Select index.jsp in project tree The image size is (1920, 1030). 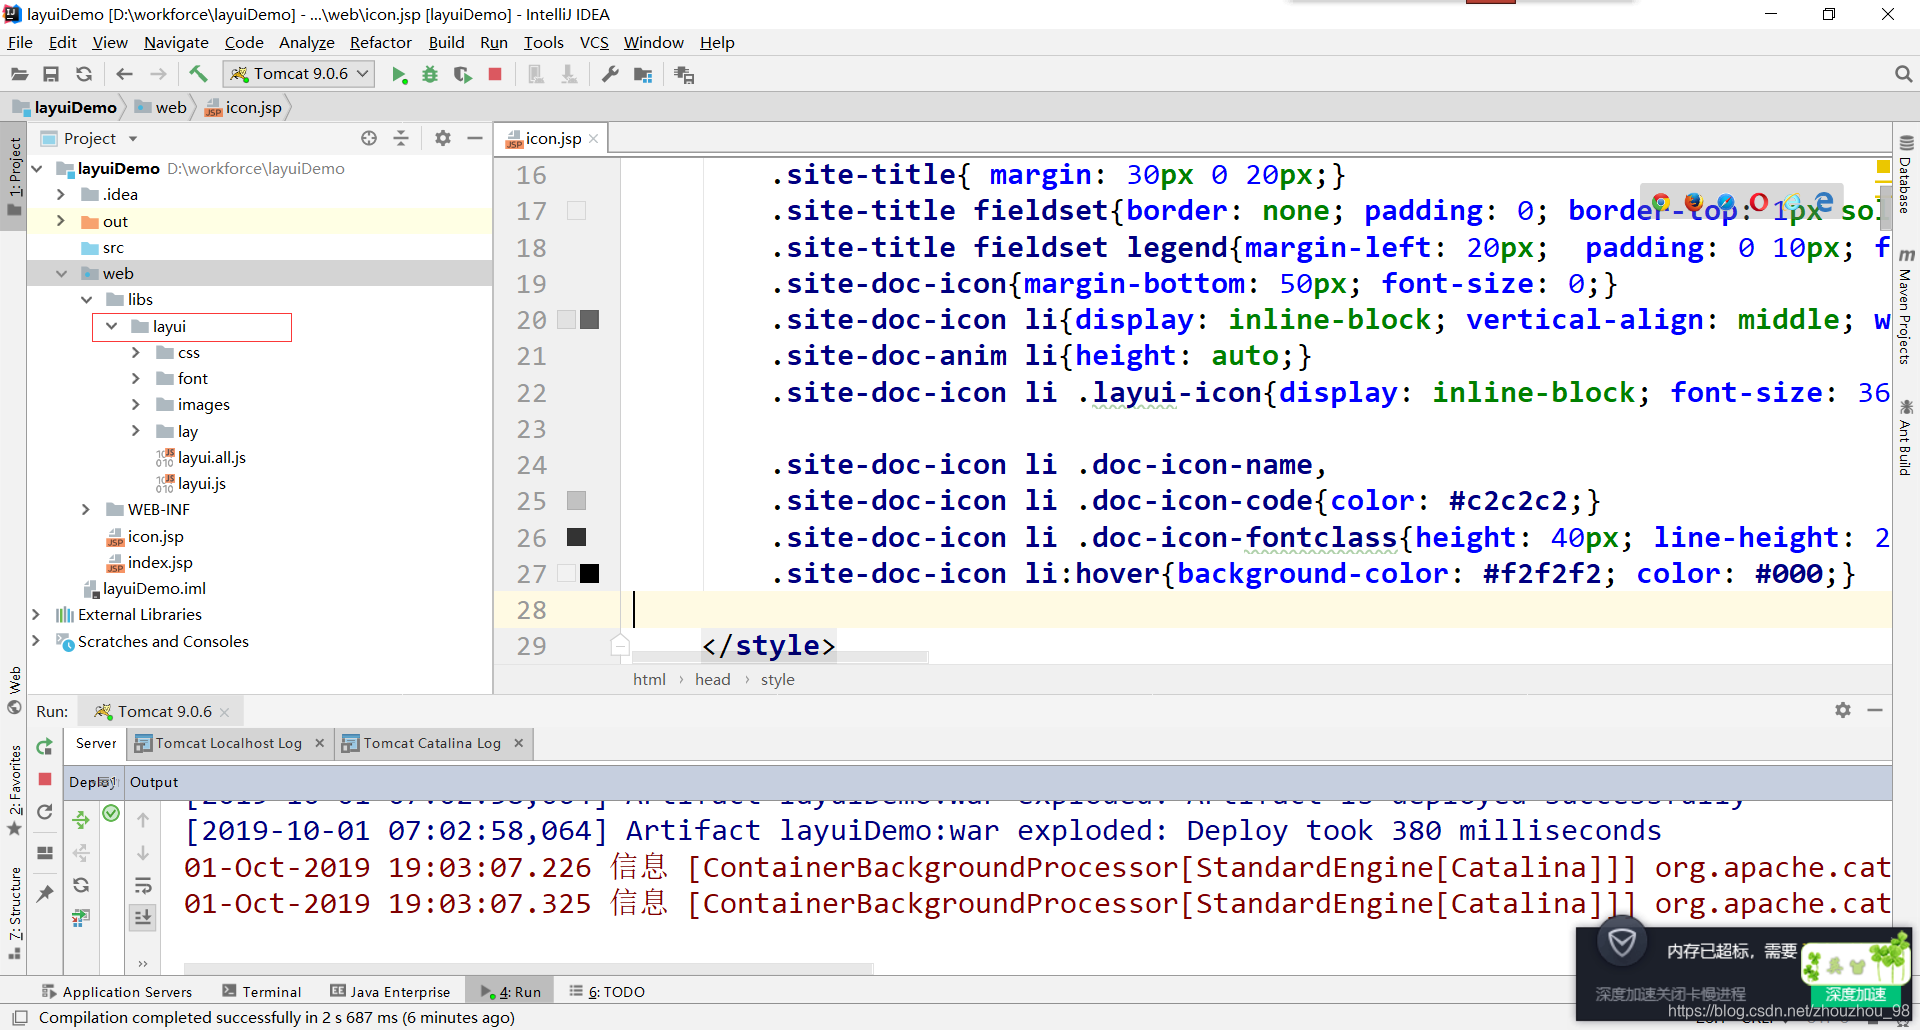[x=160, y=563]
